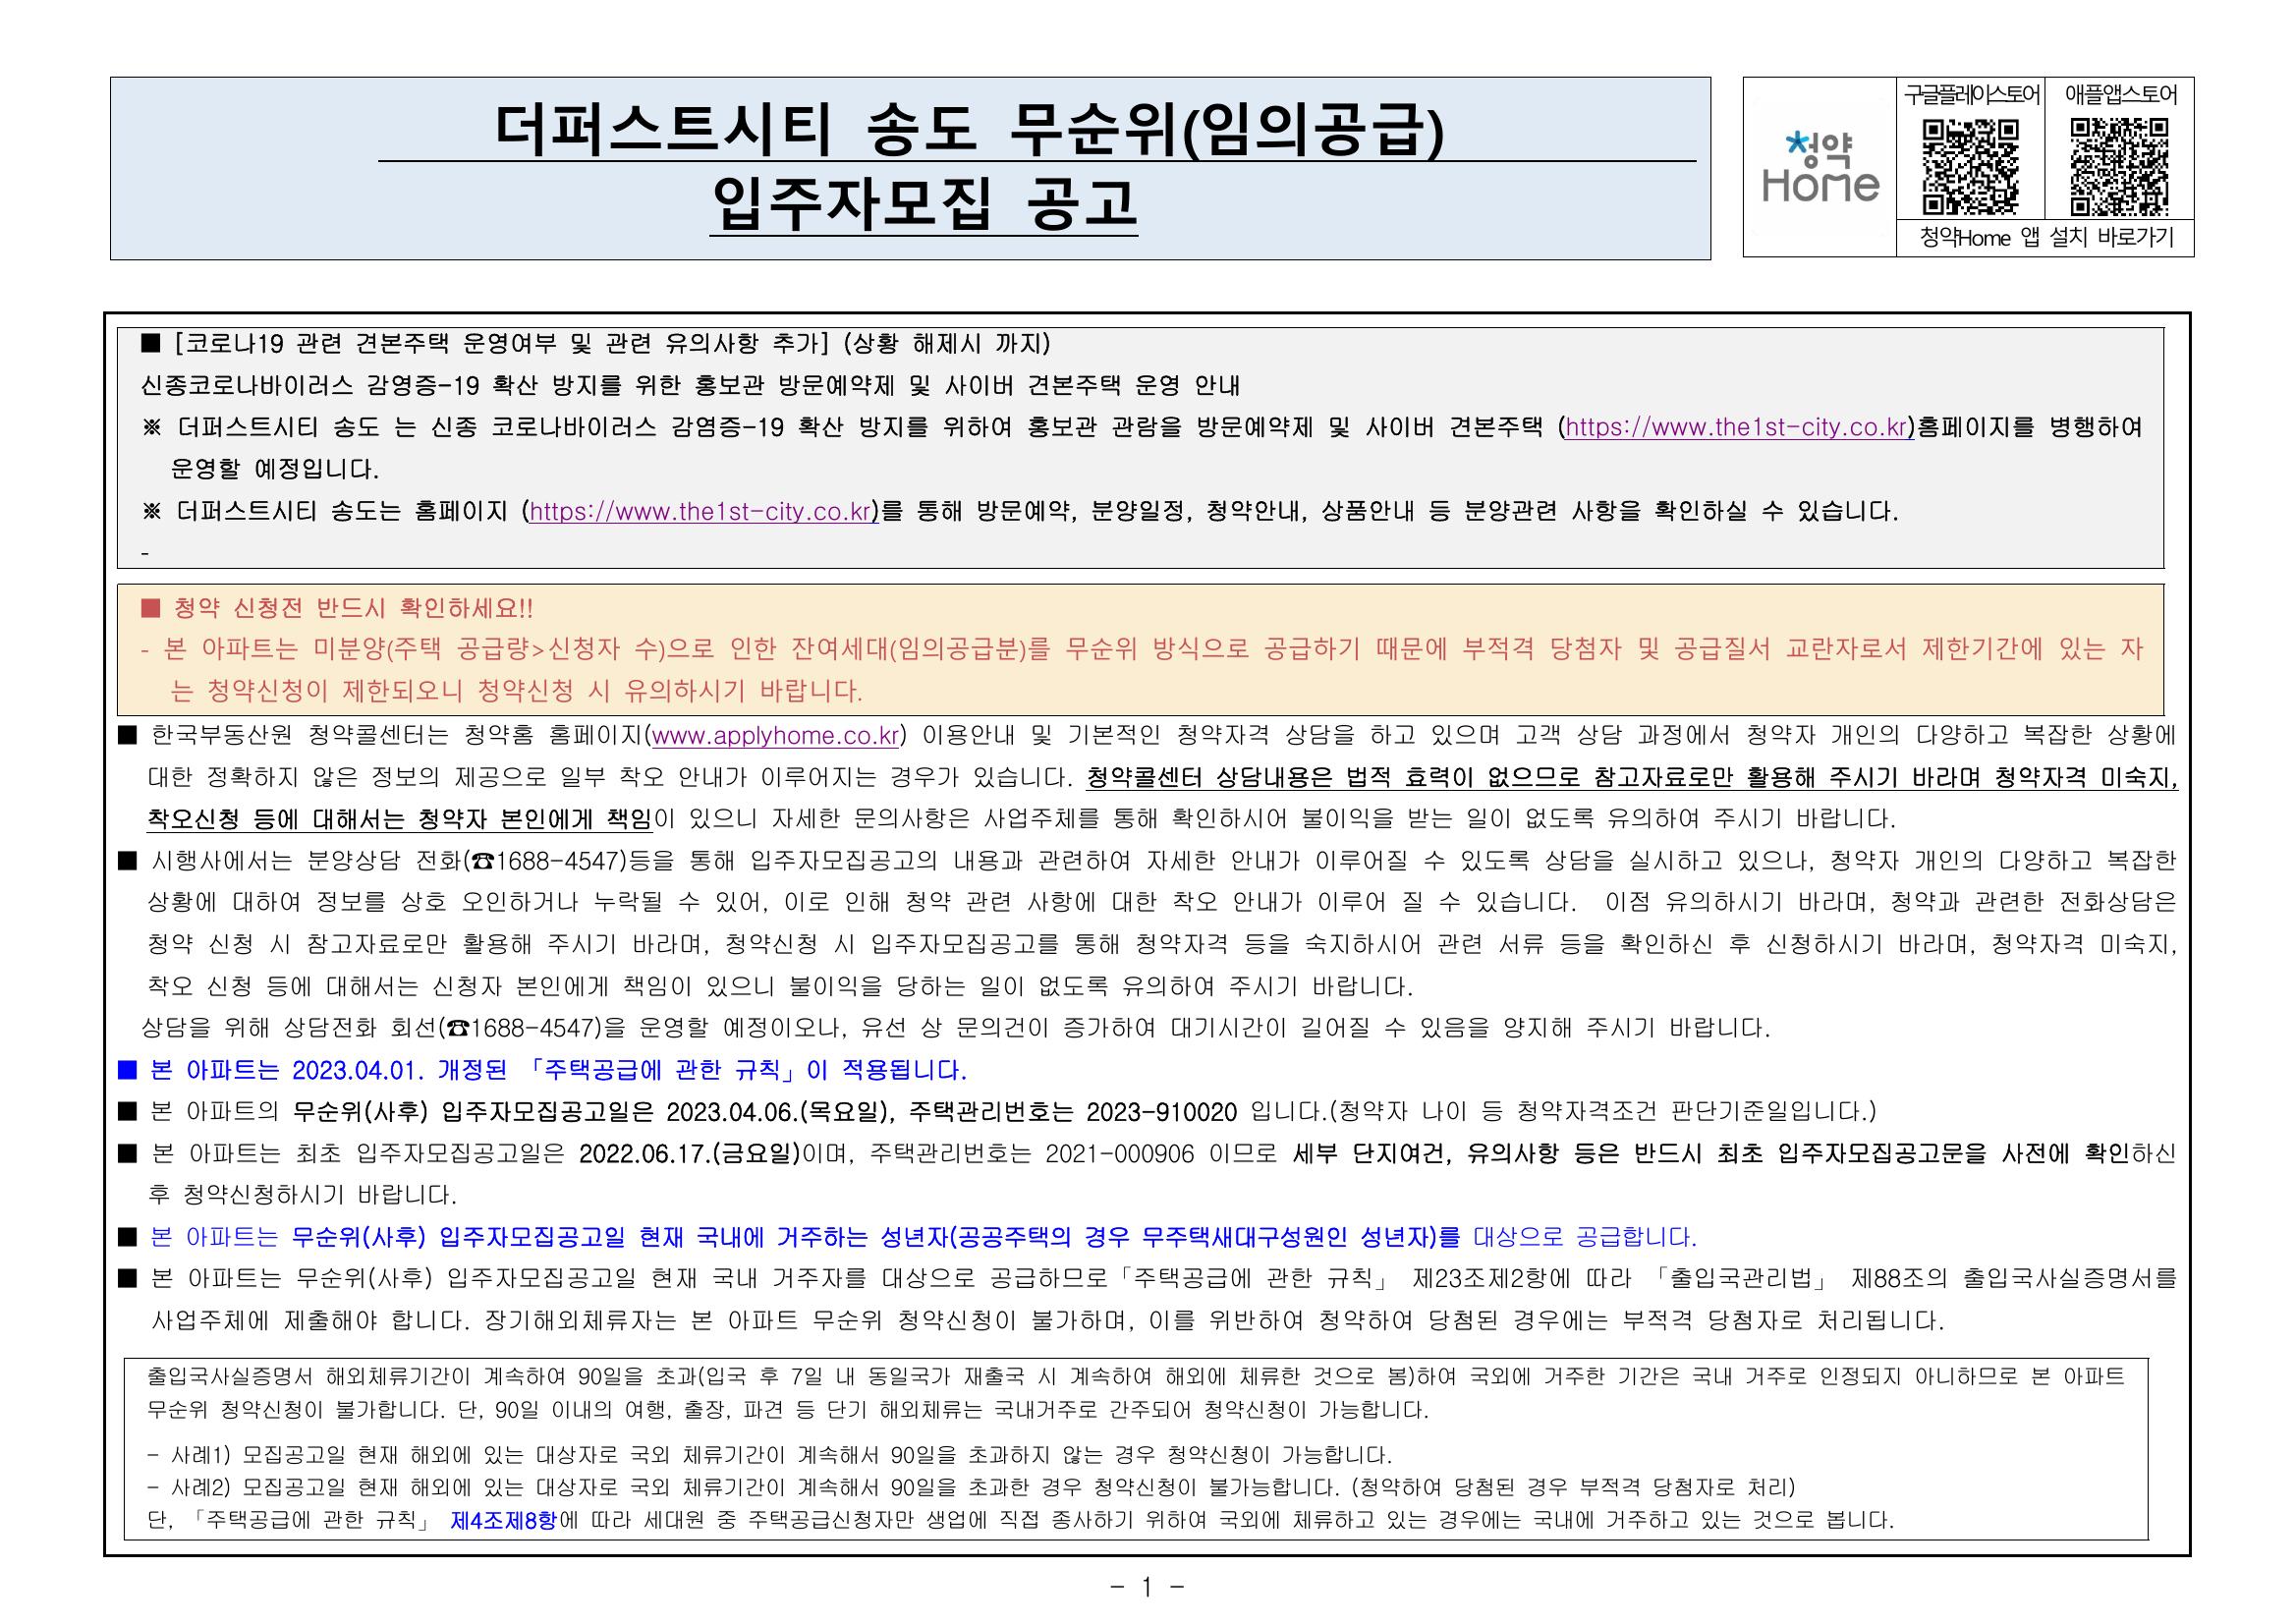The image size is (2296, 1624).
Task: Open the the1st-city.co.kr link in the 방문예약 line
Action: point(703,512)
